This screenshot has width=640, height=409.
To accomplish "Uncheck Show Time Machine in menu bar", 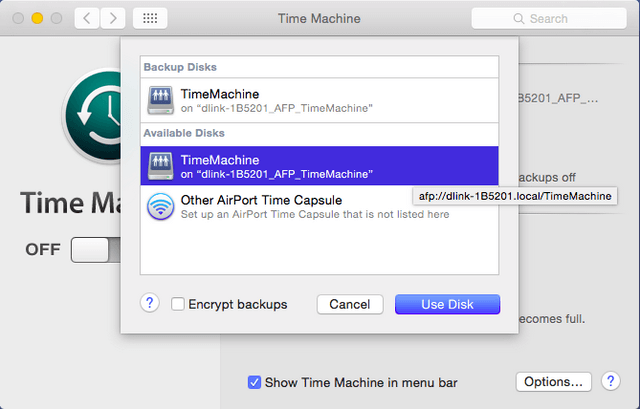I will tap(254, 382).
